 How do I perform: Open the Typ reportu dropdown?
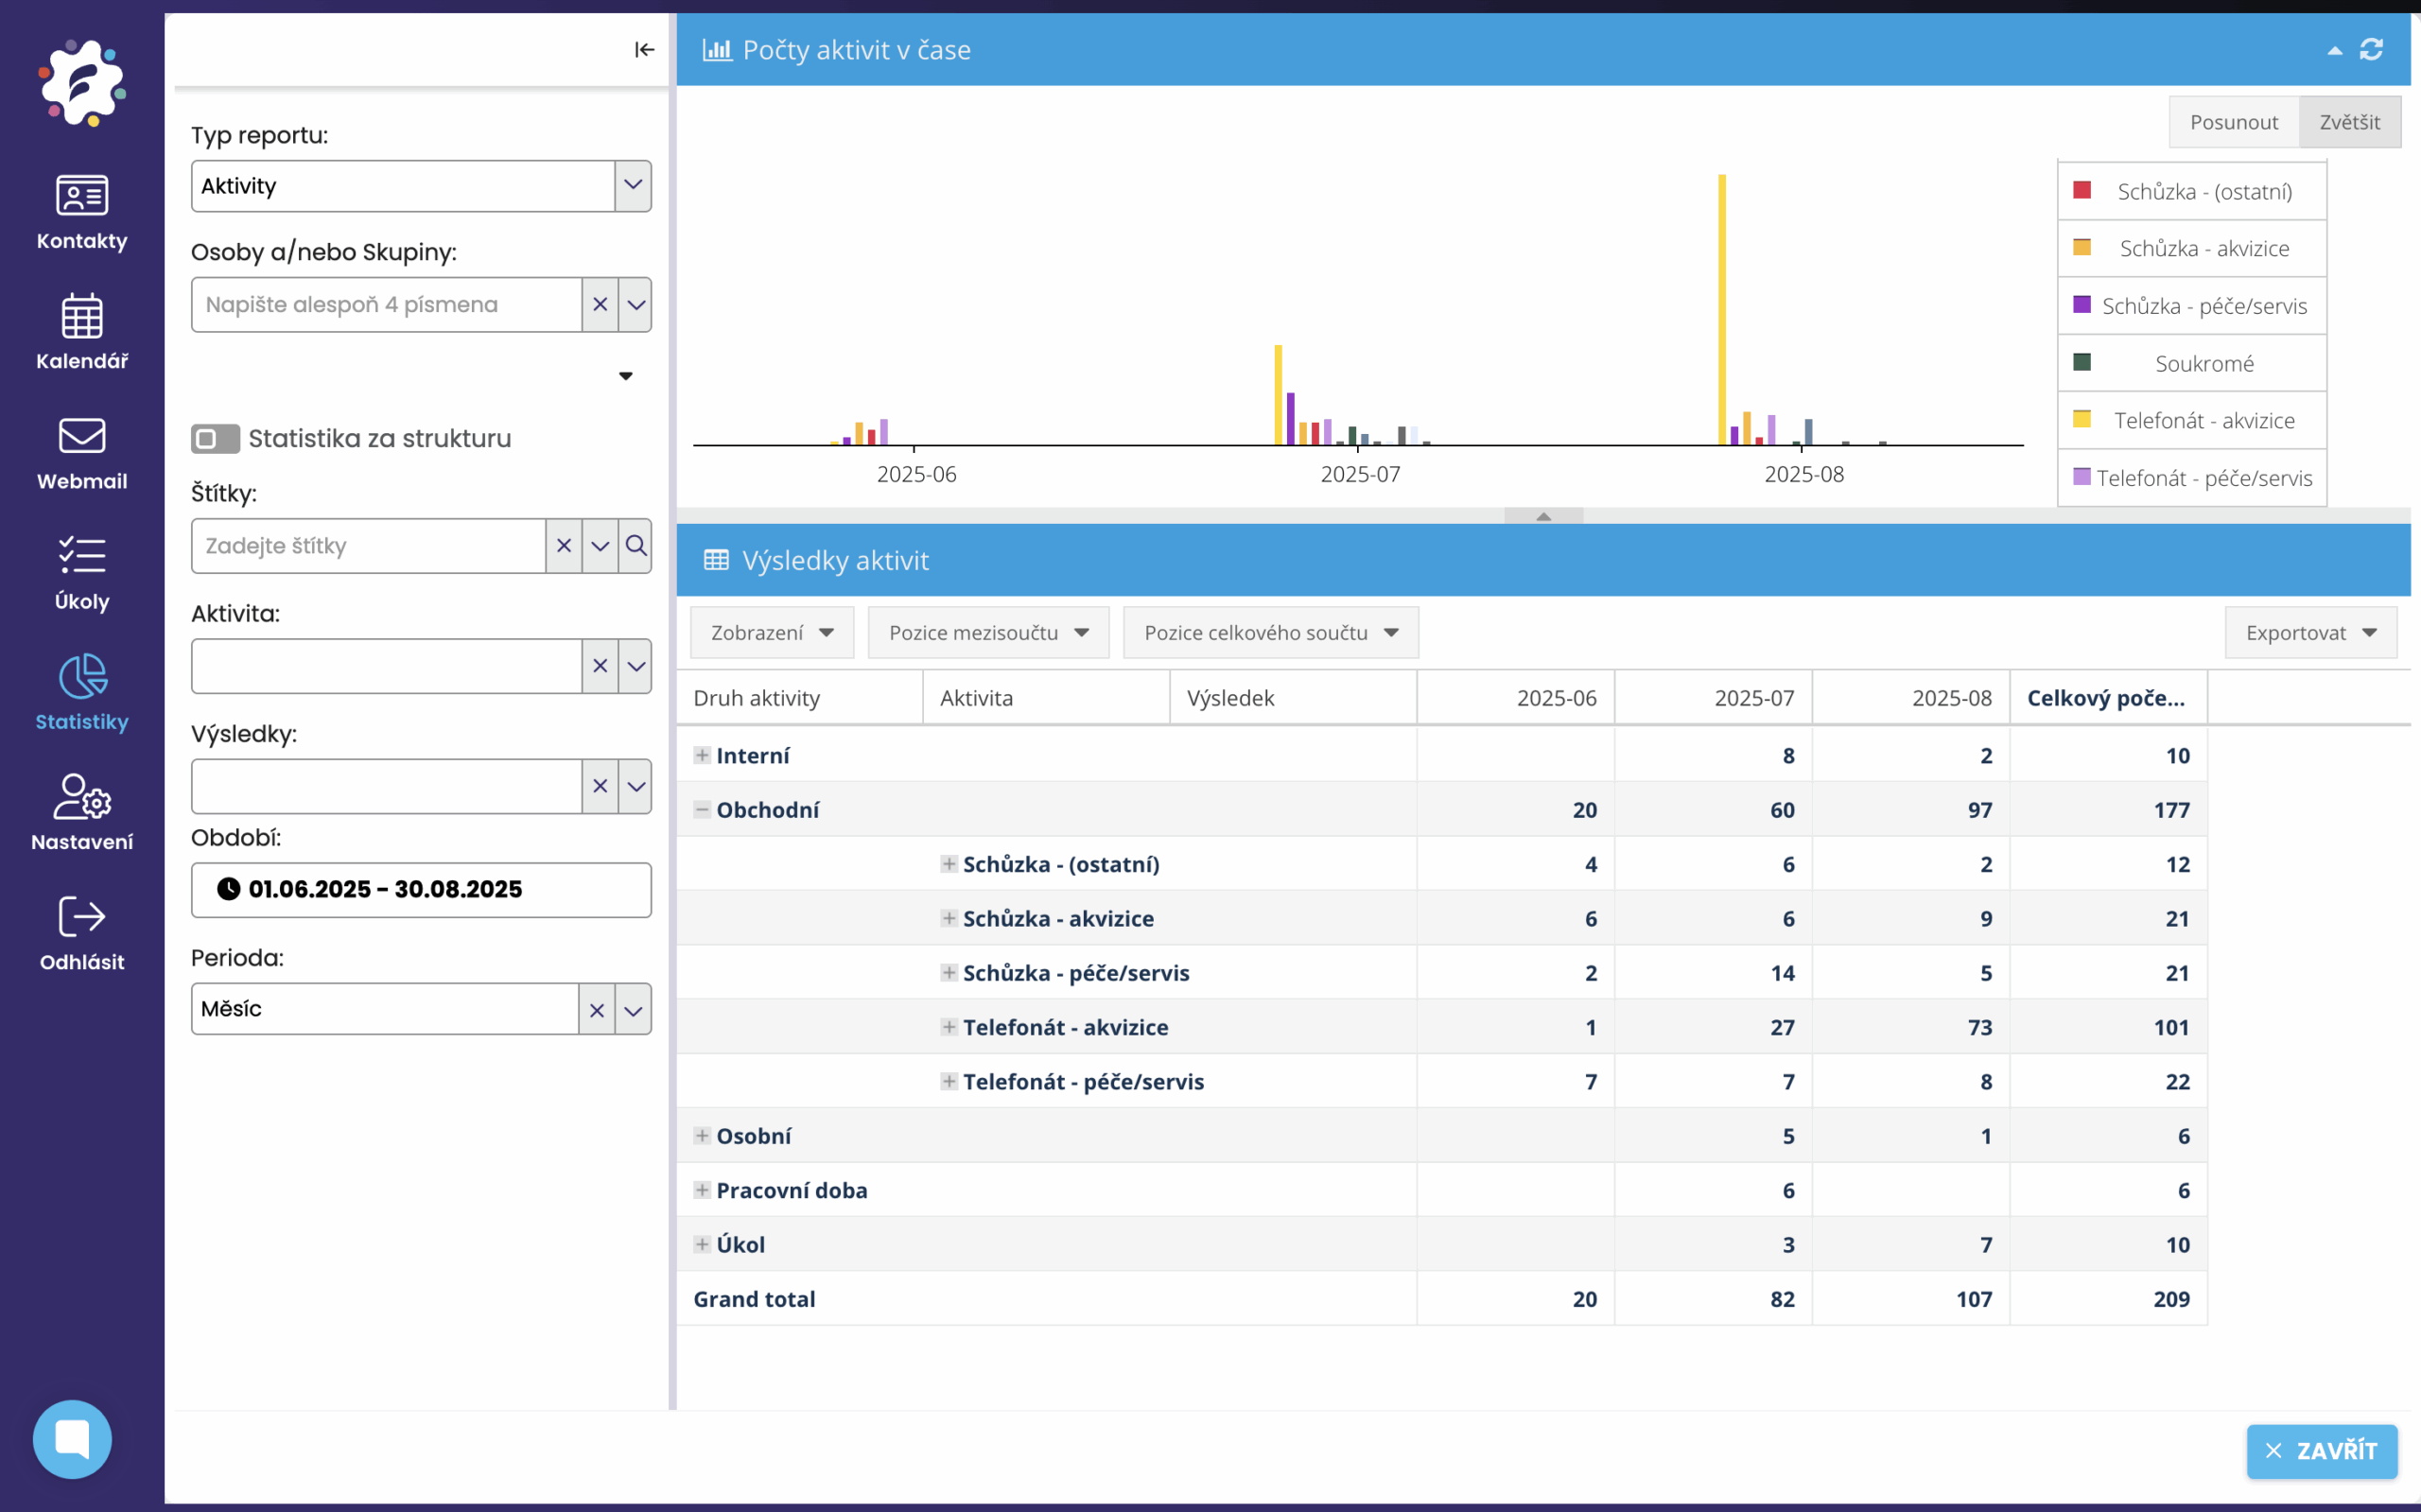633,185
